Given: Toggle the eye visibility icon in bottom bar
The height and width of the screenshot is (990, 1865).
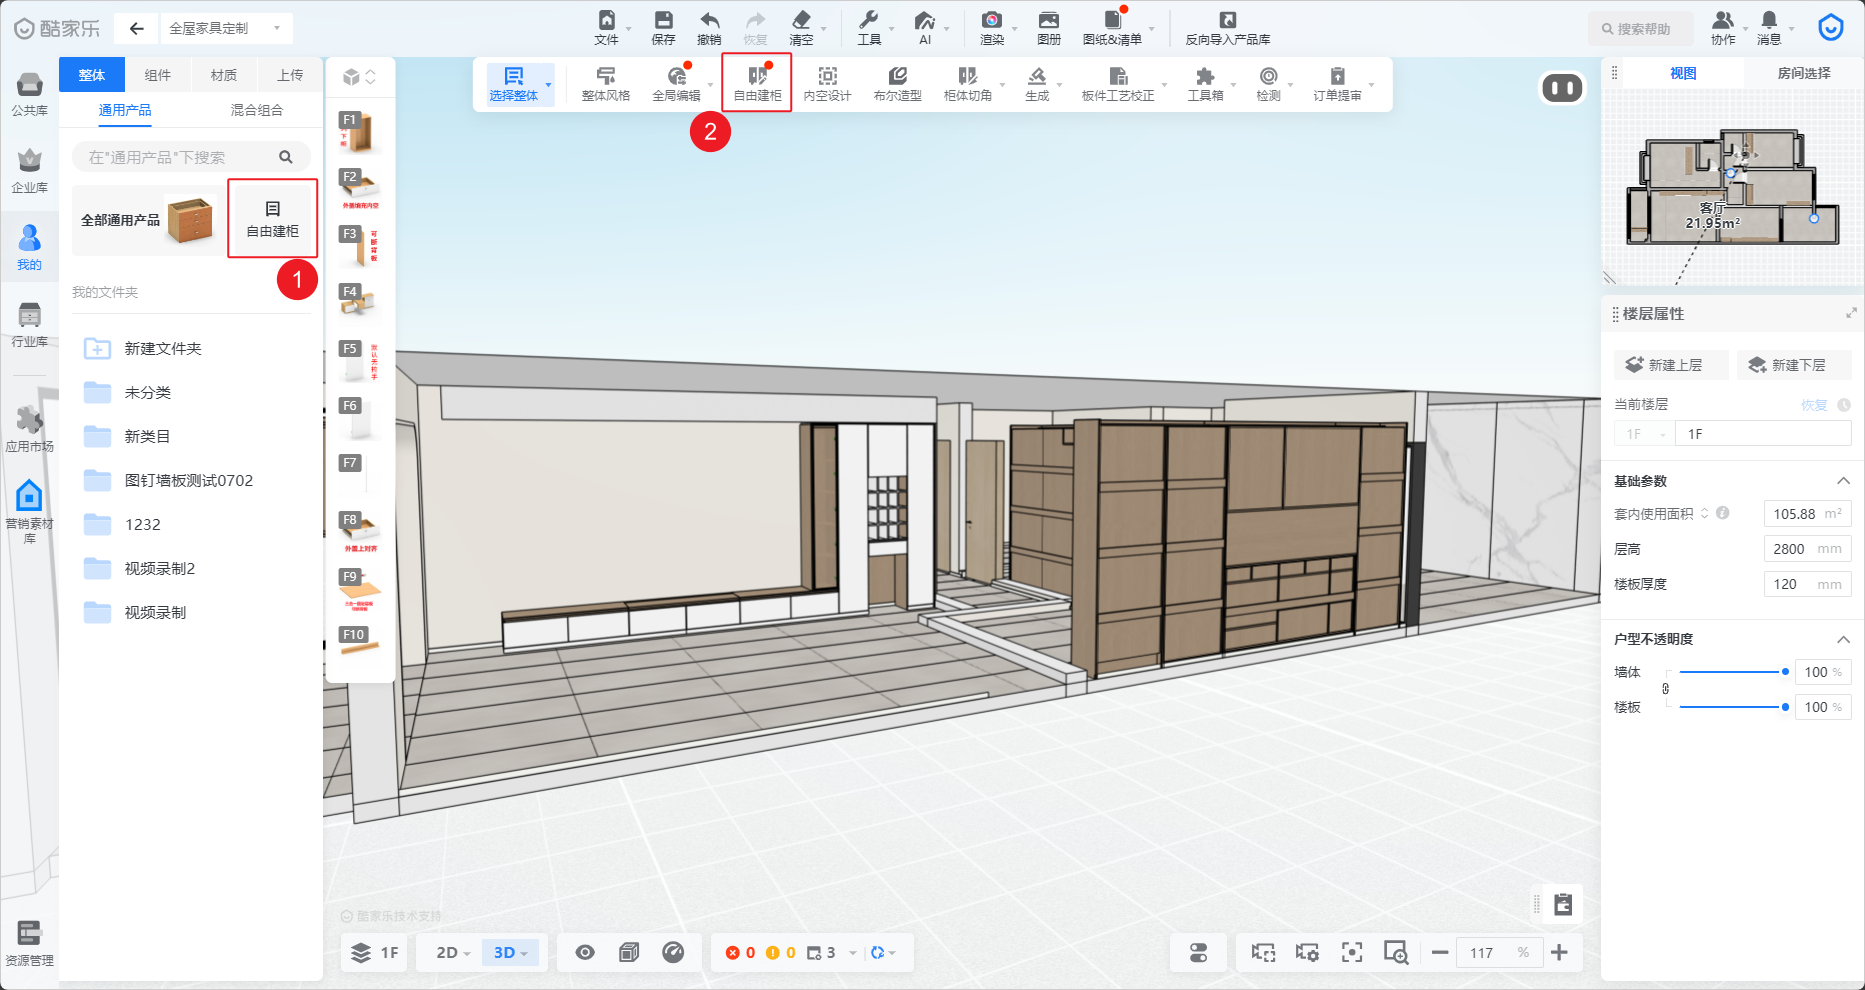Looking at the screenshot, I should (585, 953).
